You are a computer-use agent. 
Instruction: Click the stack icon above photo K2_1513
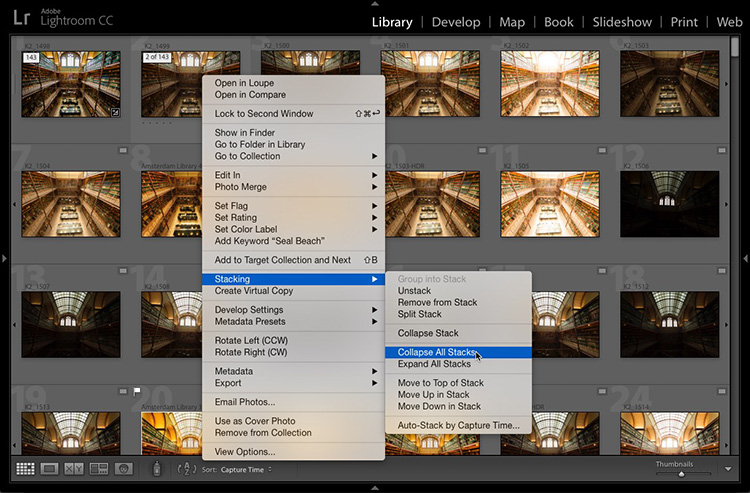tap(123, 391)
